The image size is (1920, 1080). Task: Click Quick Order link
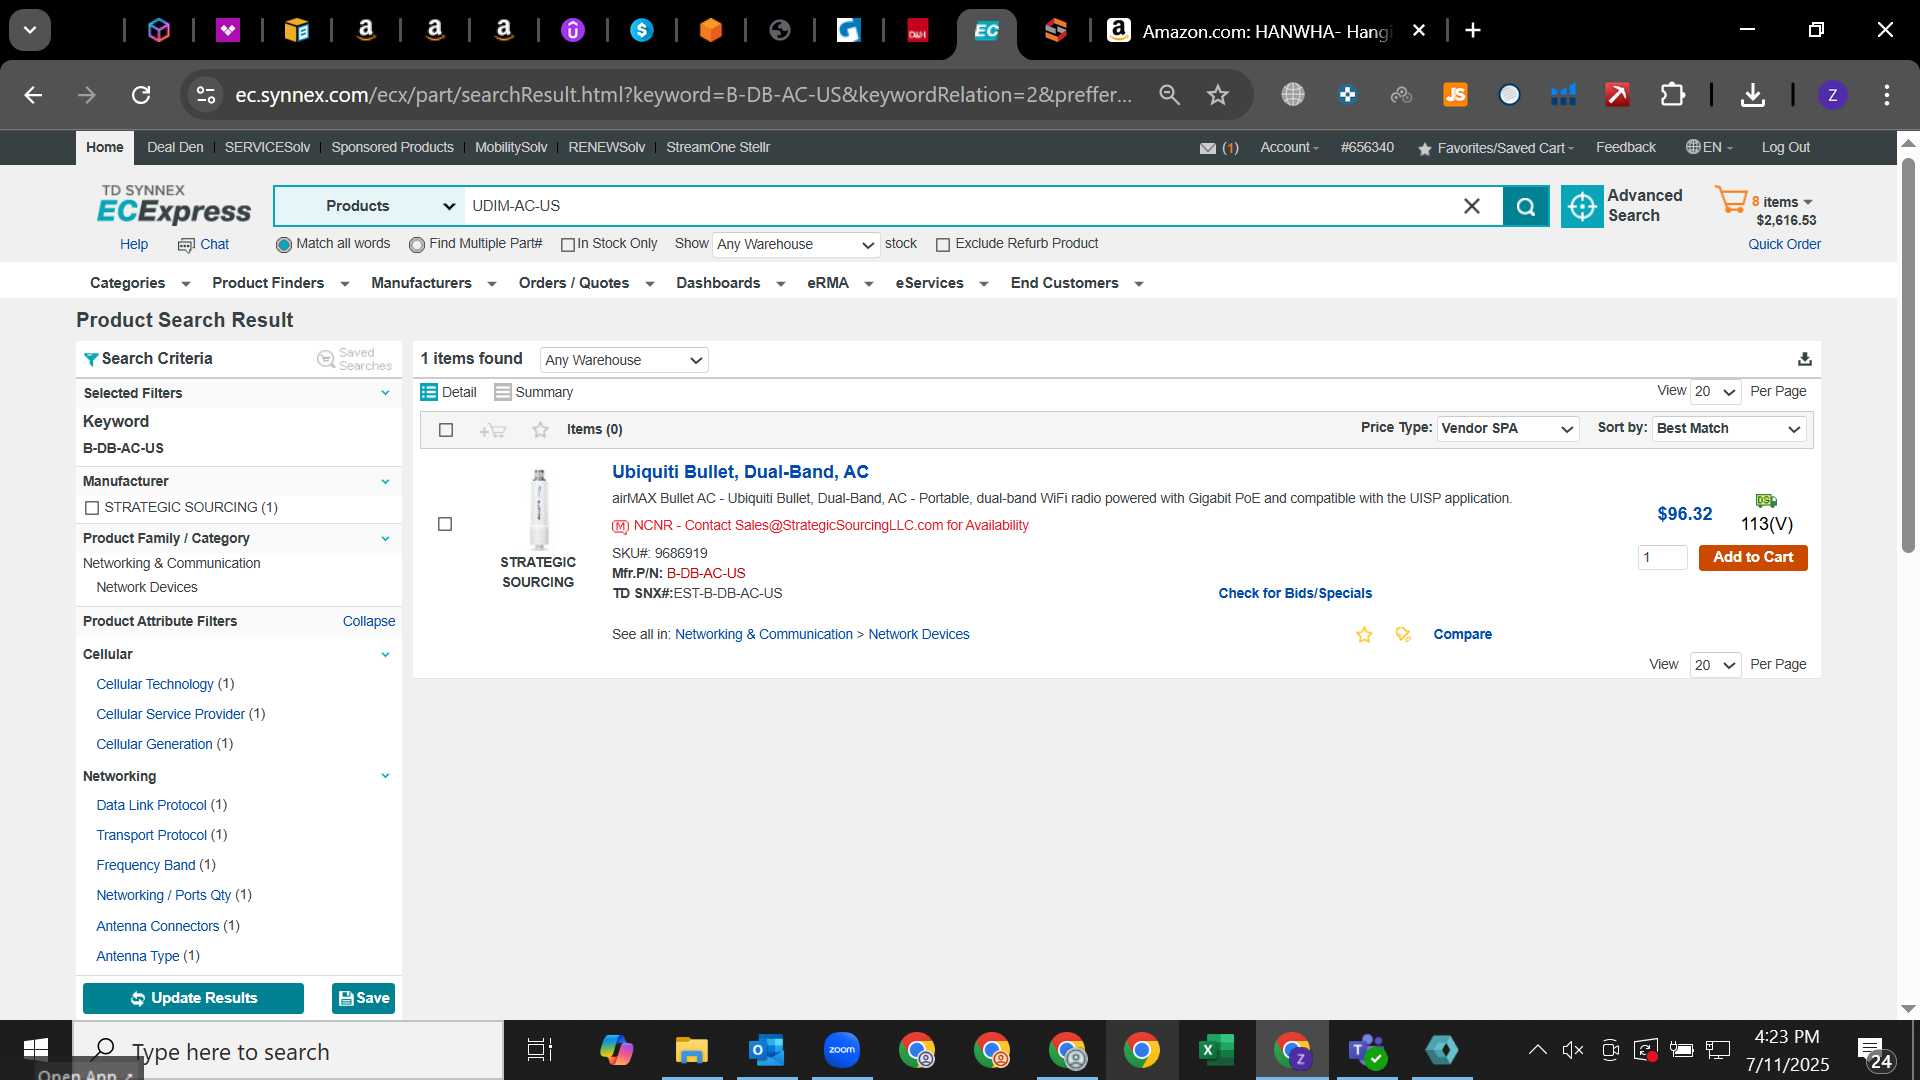(x=1784, y=245)
